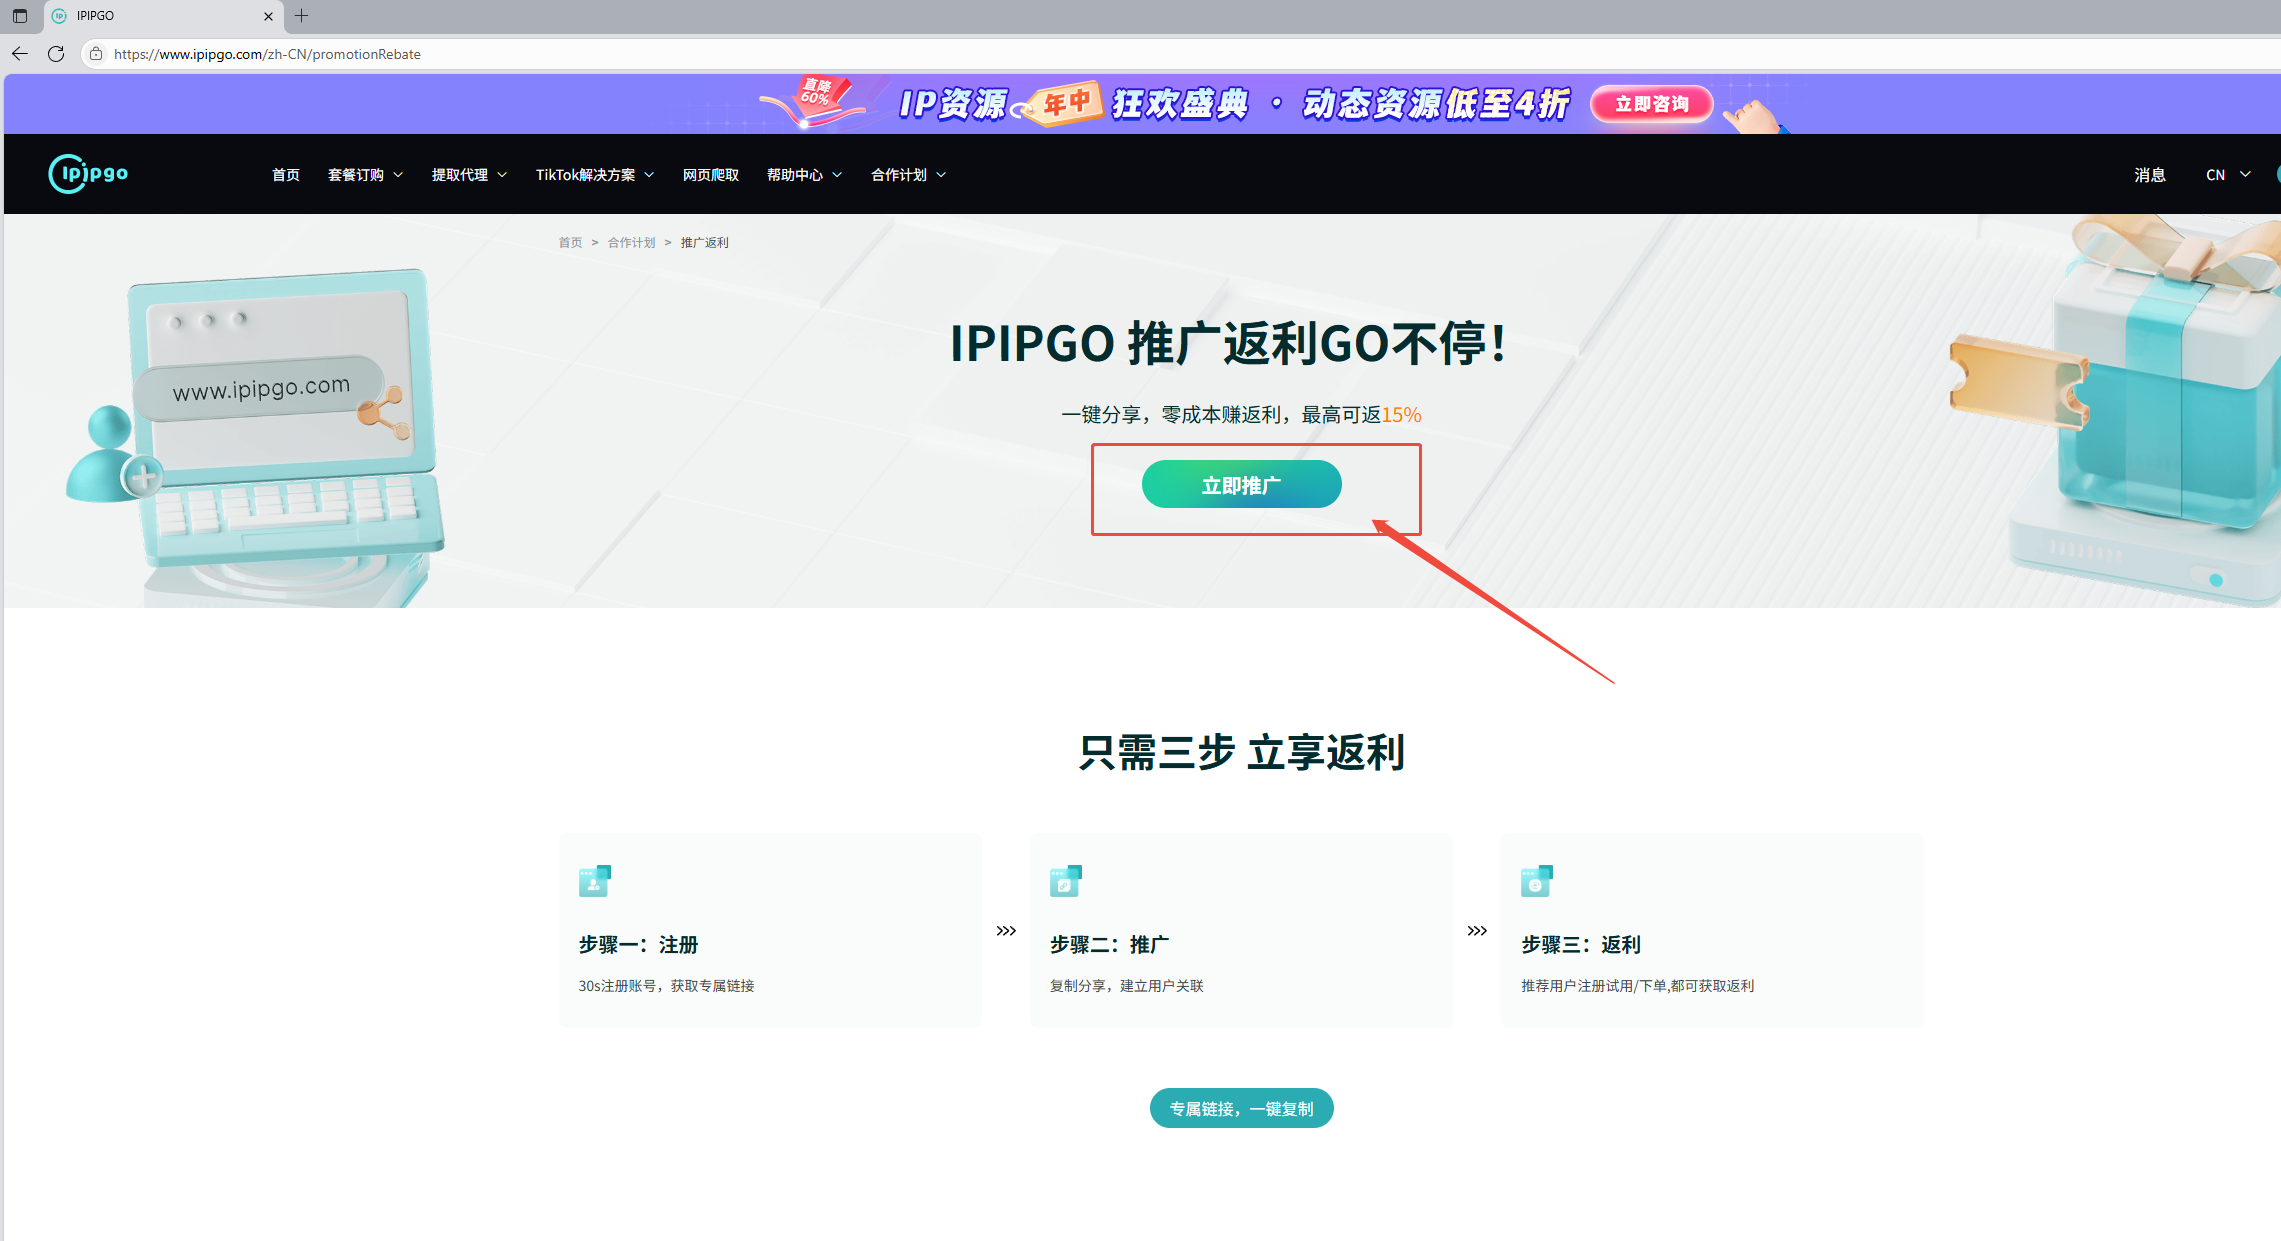Open 消息 messages in header
Viewport: 2281px width, 1241px height.
click(x=2150, y=175)
